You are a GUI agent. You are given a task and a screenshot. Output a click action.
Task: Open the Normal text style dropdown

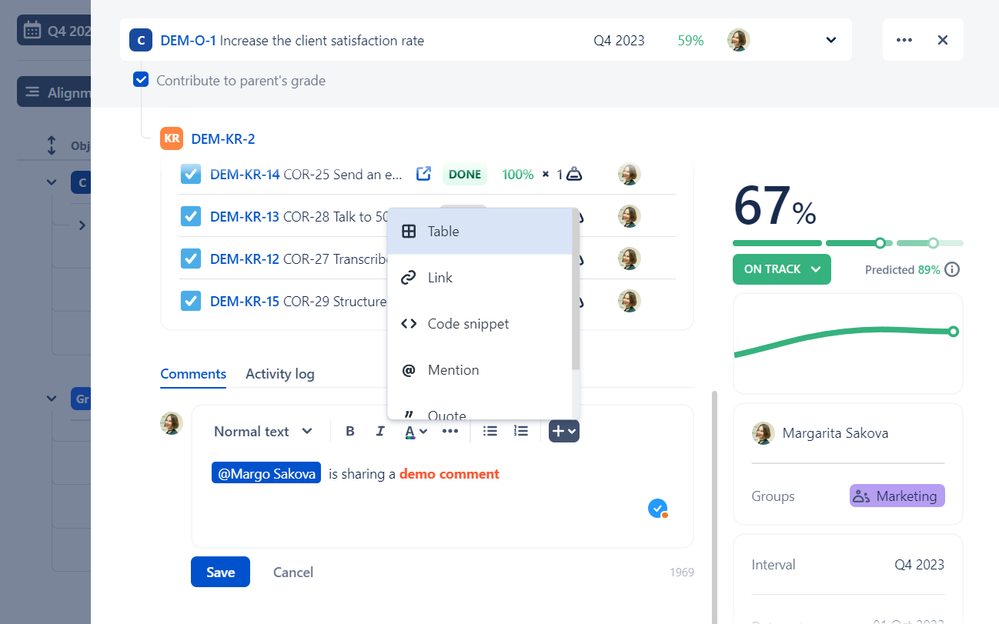pyautogui.click(x=263, y=432)
